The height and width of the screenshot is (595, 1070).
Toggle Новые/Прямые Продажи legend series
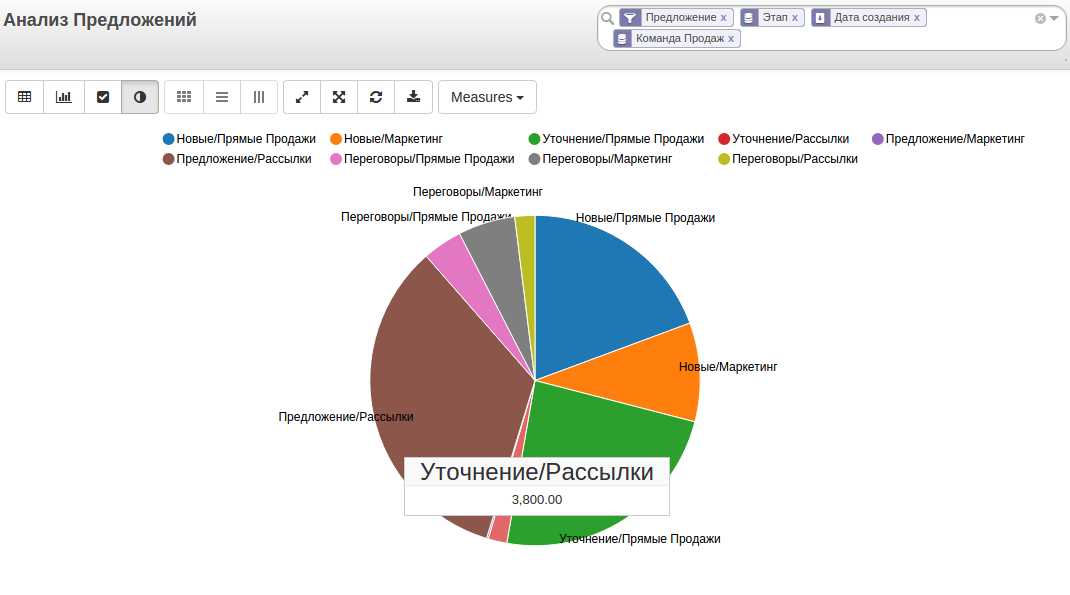click(x=239, y=139)
